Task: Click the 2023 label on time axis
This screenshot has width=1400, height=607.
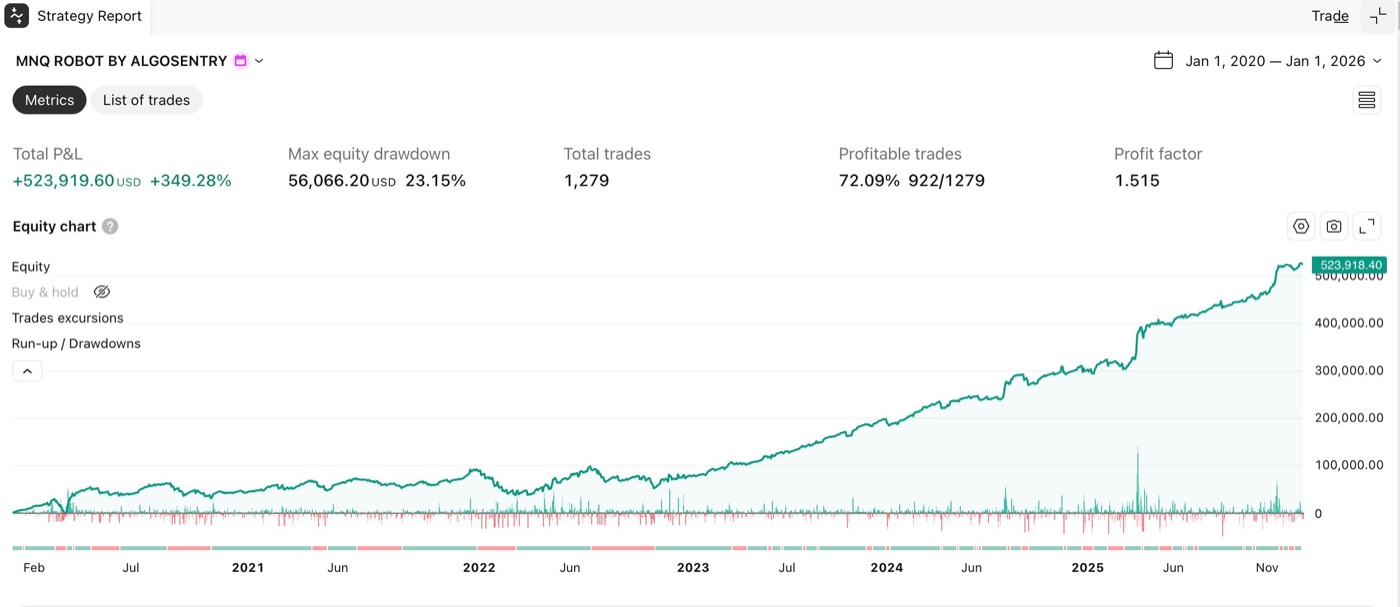Action: point(693,568)
